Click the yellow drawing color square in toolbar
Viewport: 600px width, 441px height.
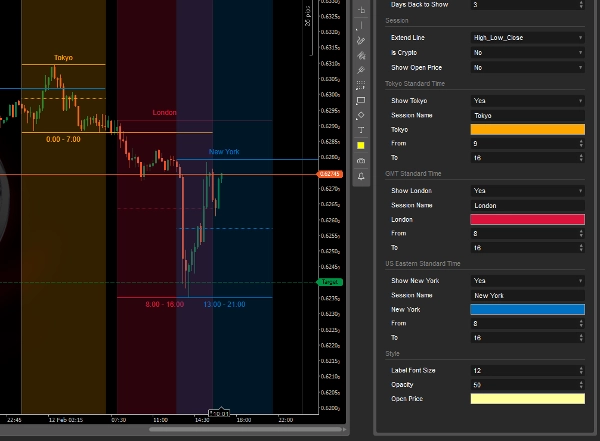pyautogui.click(x=360, y=146)
